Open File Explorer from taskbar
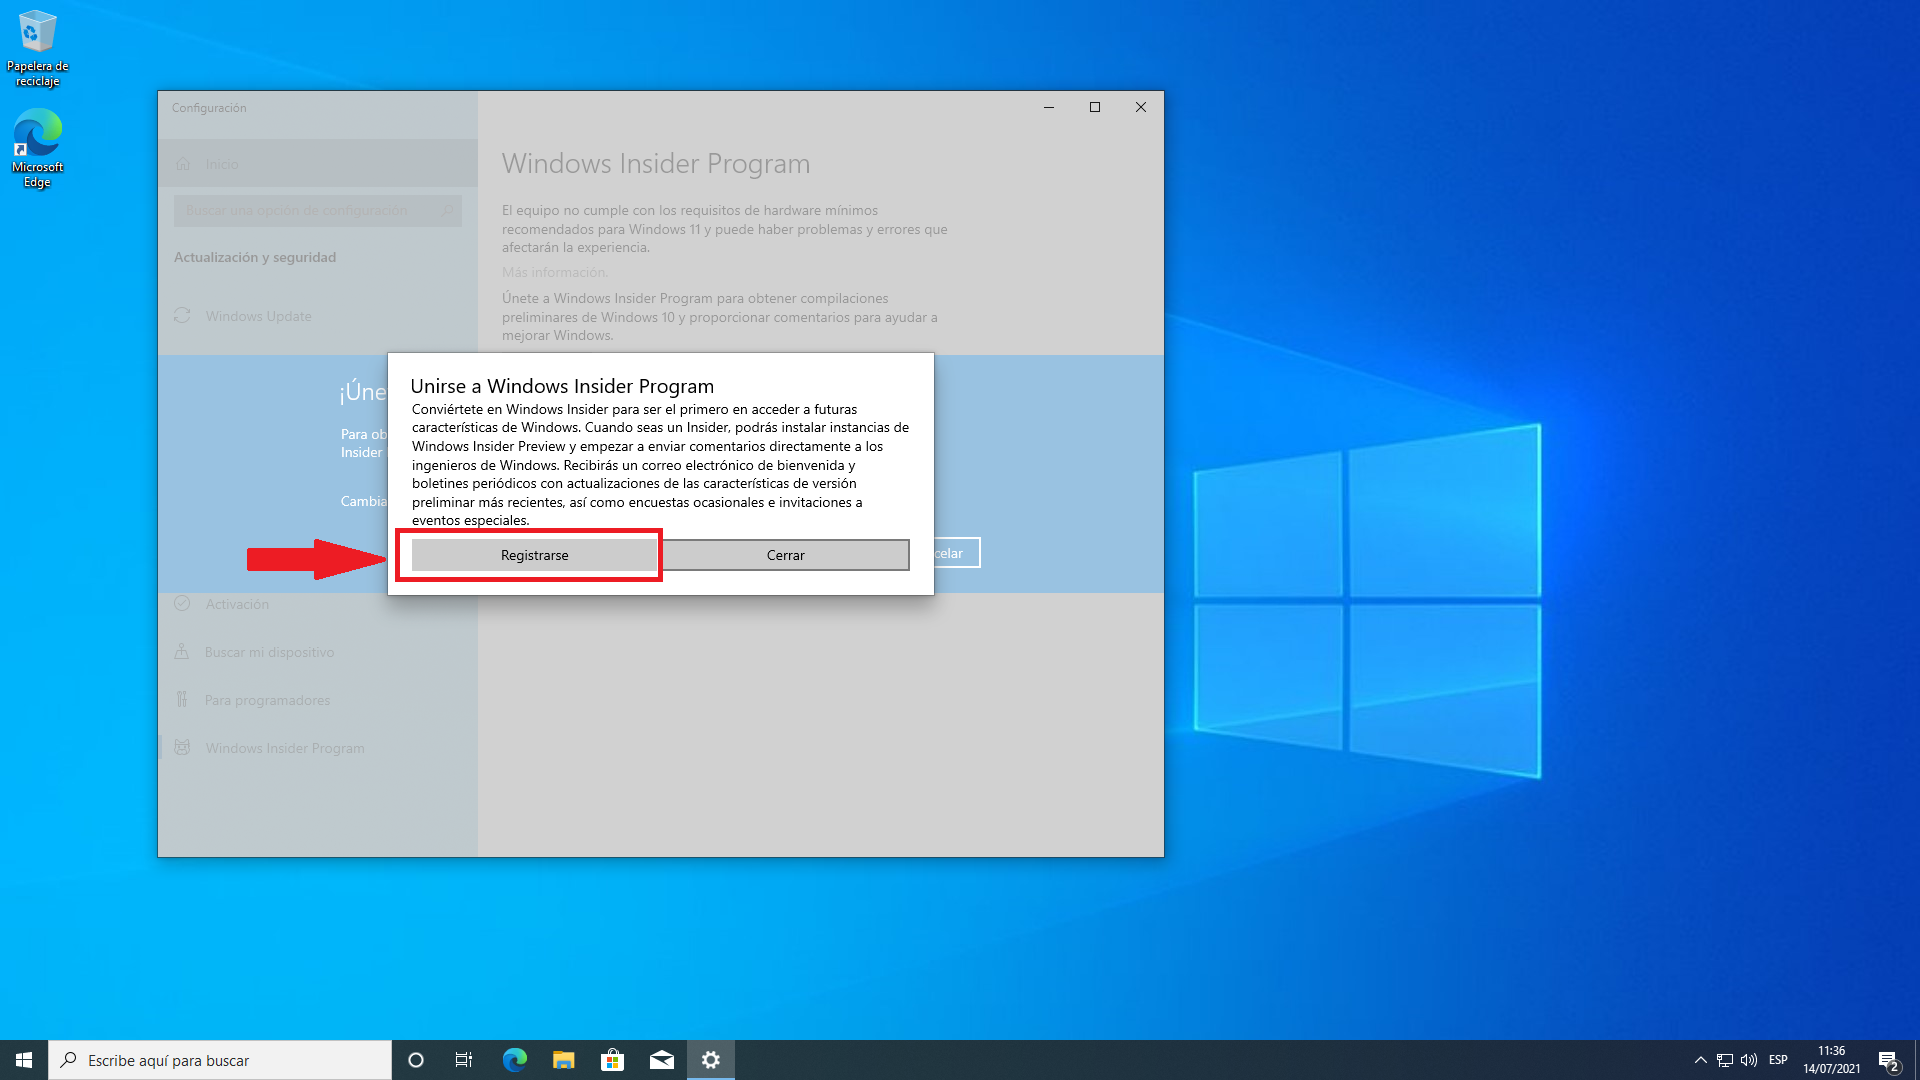 tap(563, 1060)
